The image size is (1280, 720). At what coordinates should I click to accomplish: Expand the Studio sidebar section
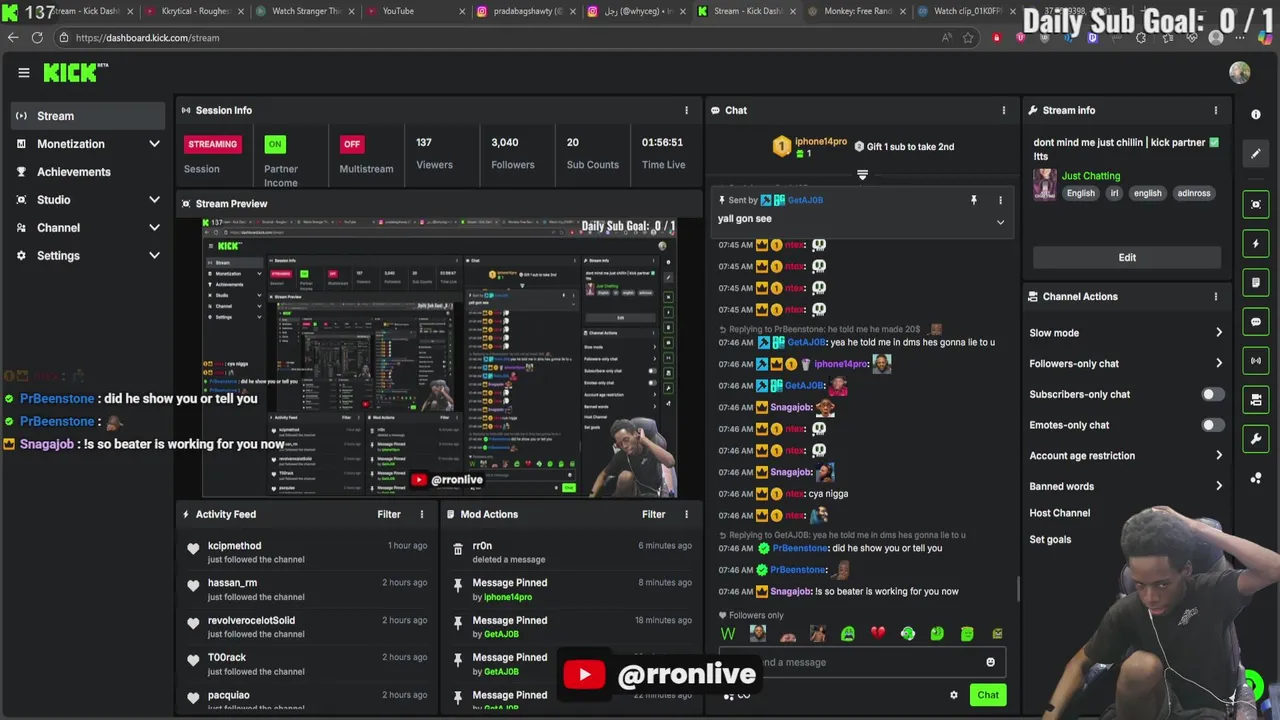[x=154, y=200]
